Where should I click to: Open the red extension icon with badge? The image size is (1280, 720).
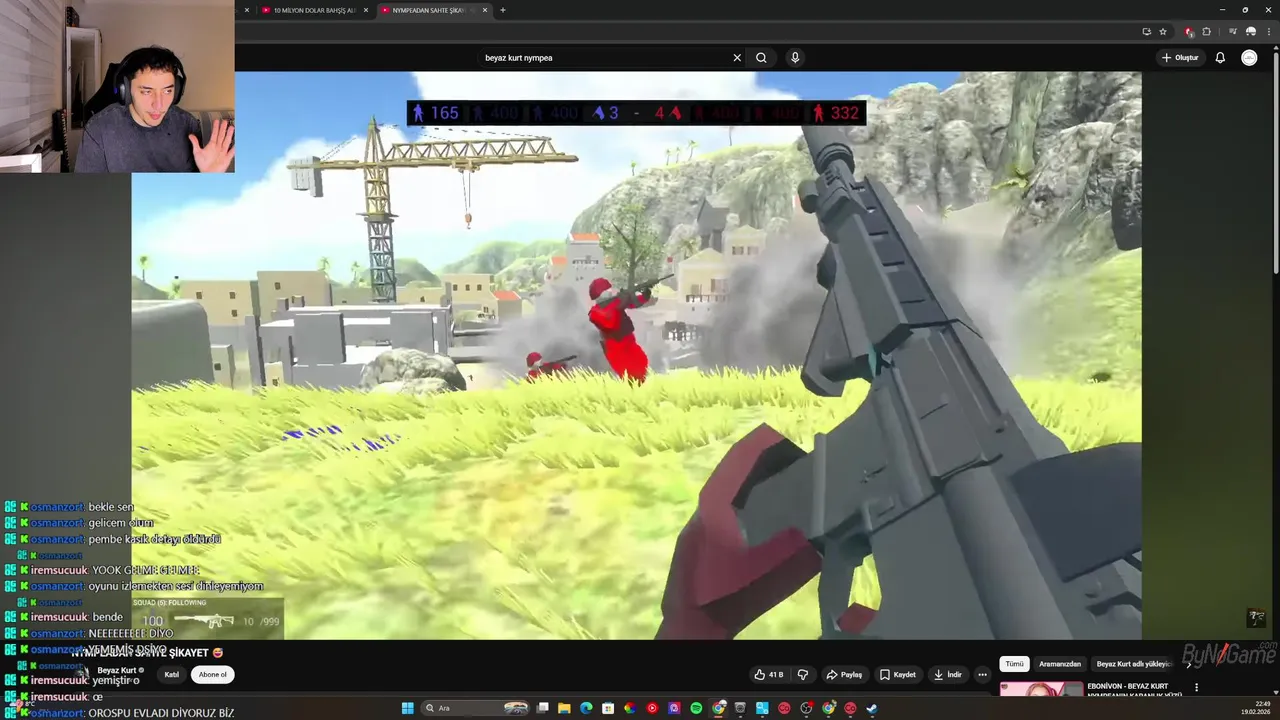[1189, 32]
